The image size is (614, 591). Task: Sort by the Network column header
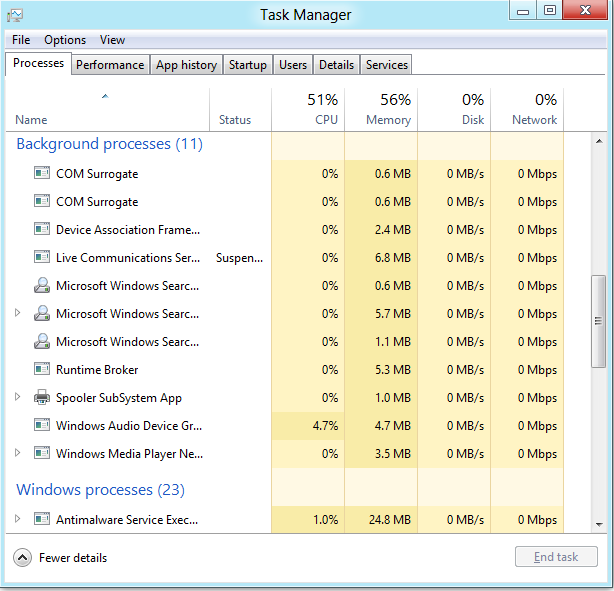[527, 110]
